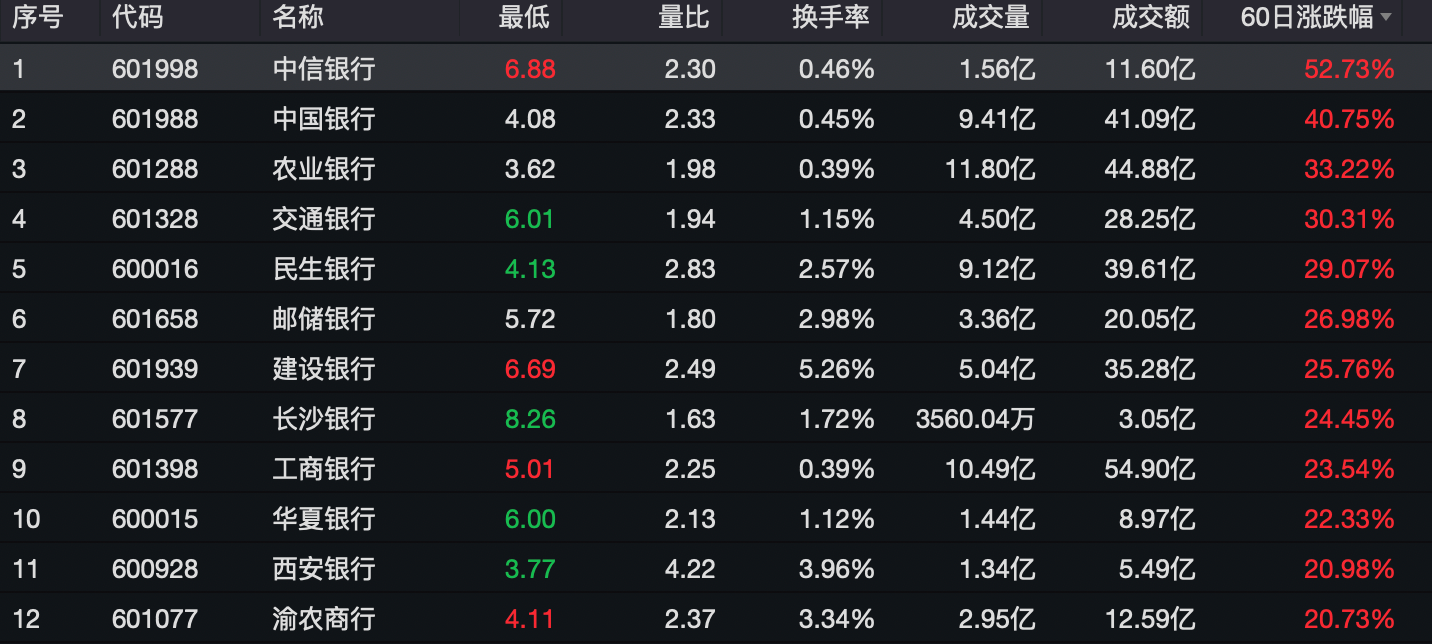Select stock 西安银行
Viewport: 1432px width, 644px height.
click(x=324, y=568)
